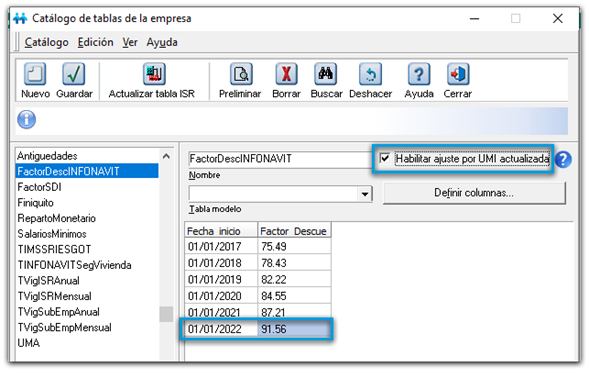Click factor cell 78.43
The height and width of the screenshot is (378, 589).
(x=294, y=263)
